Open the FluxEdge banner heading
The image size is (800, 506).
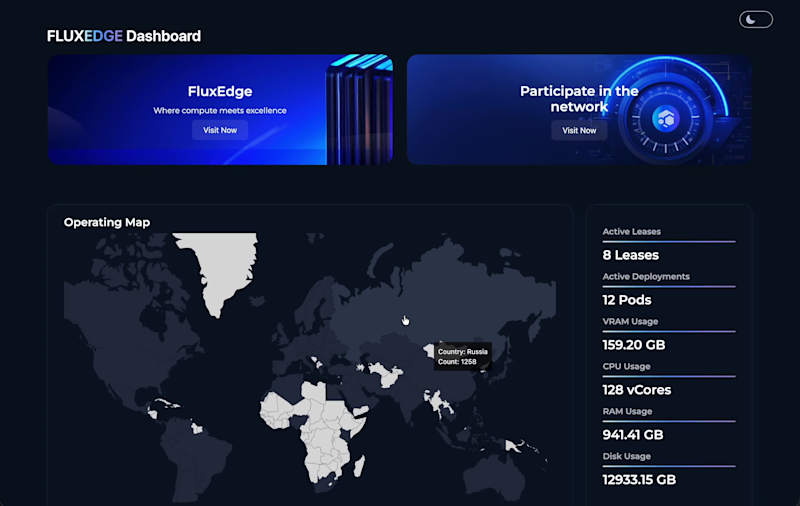[220, 91]
